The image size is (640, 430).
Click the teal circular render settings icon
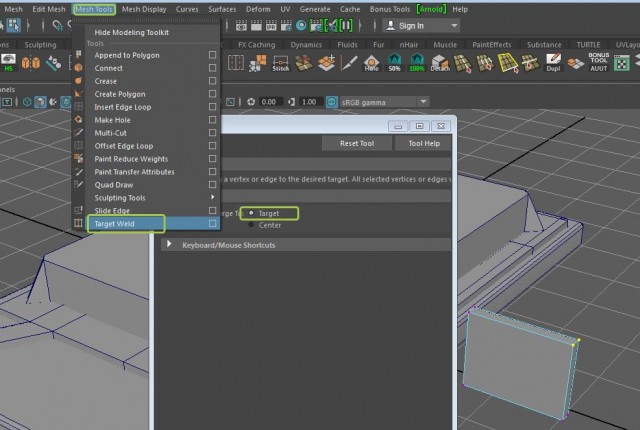(301, 26)
